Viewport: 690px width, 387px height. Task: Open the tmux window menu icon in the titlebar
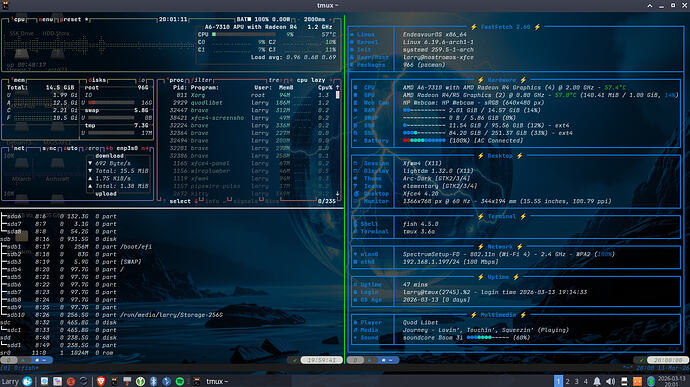point(5,5)
